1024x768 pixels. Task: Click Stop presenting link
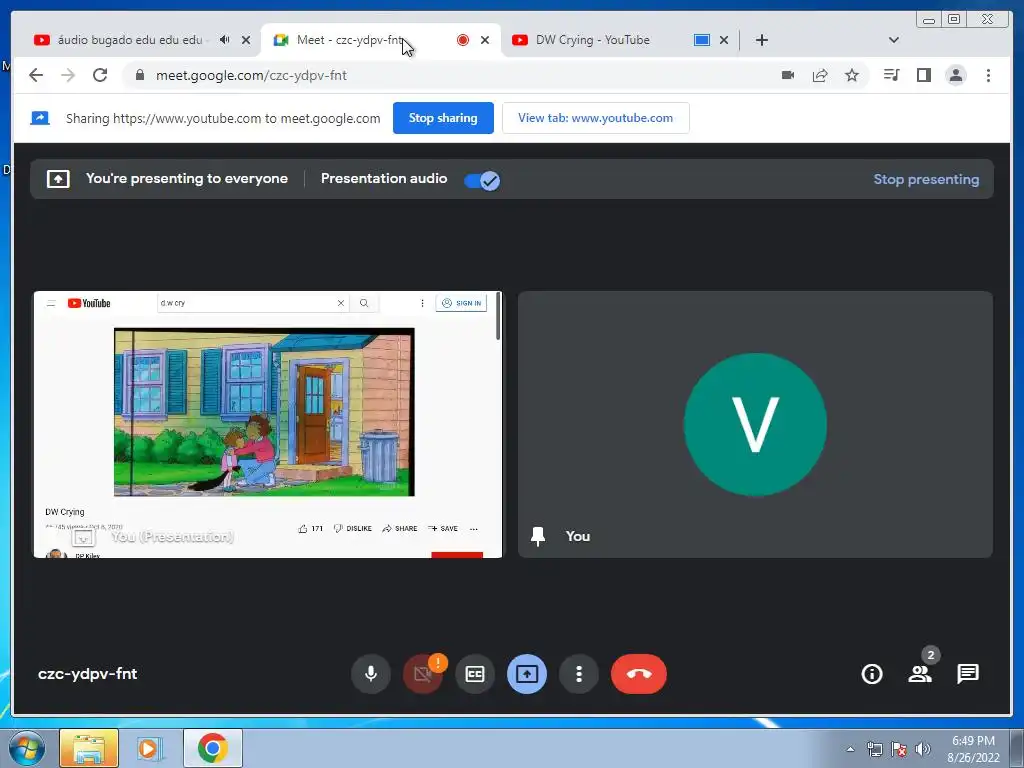926,179
